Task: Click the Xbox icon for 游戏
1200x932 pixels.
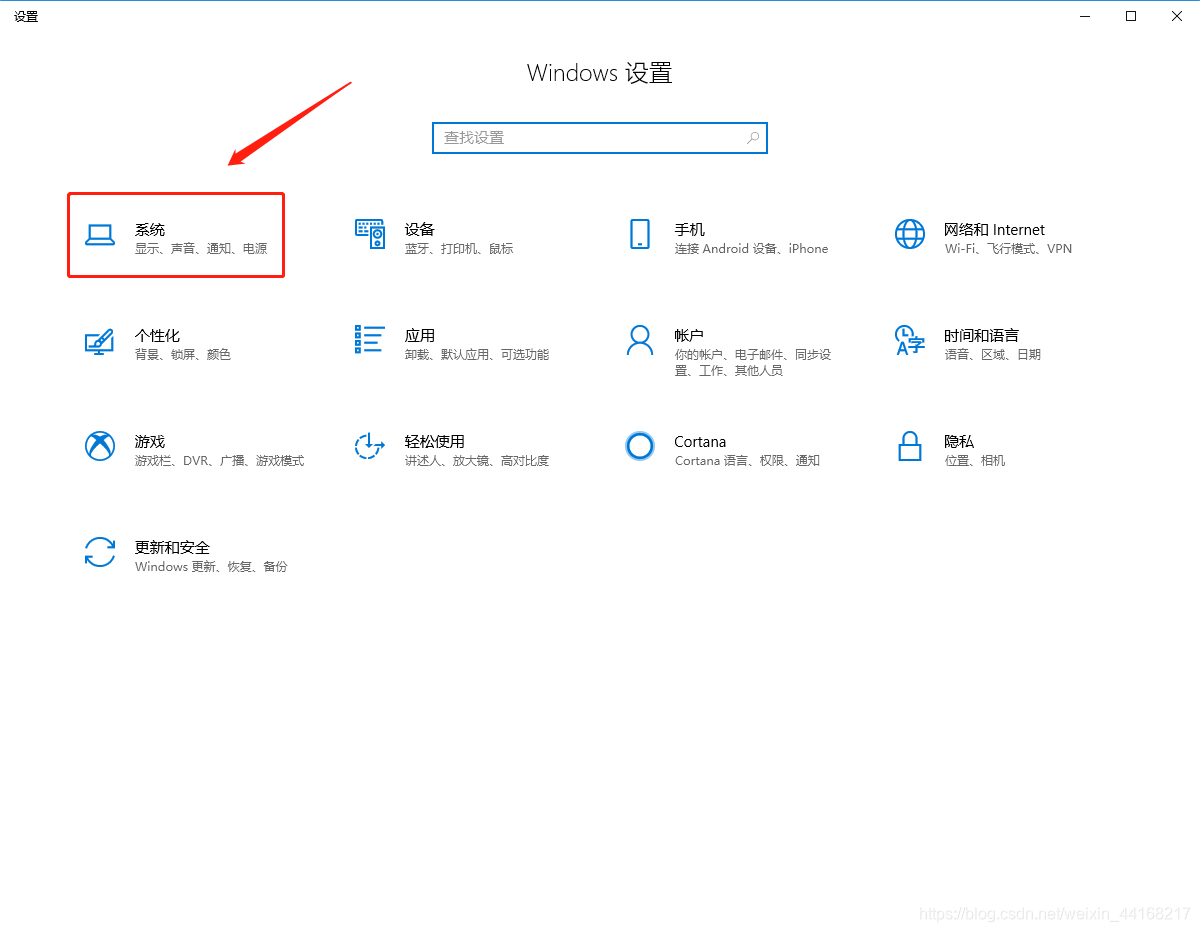Action: coord(99,446)
